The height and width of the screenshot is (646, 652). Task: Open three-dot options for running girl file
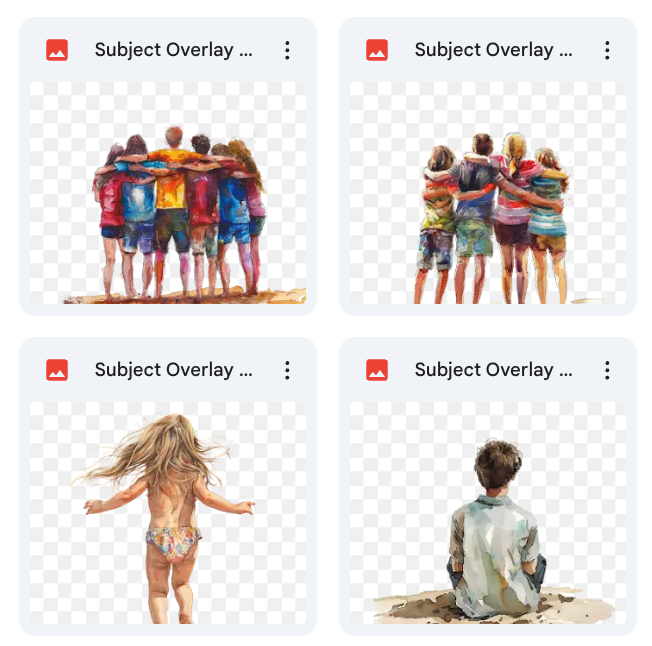click(287, 370)
